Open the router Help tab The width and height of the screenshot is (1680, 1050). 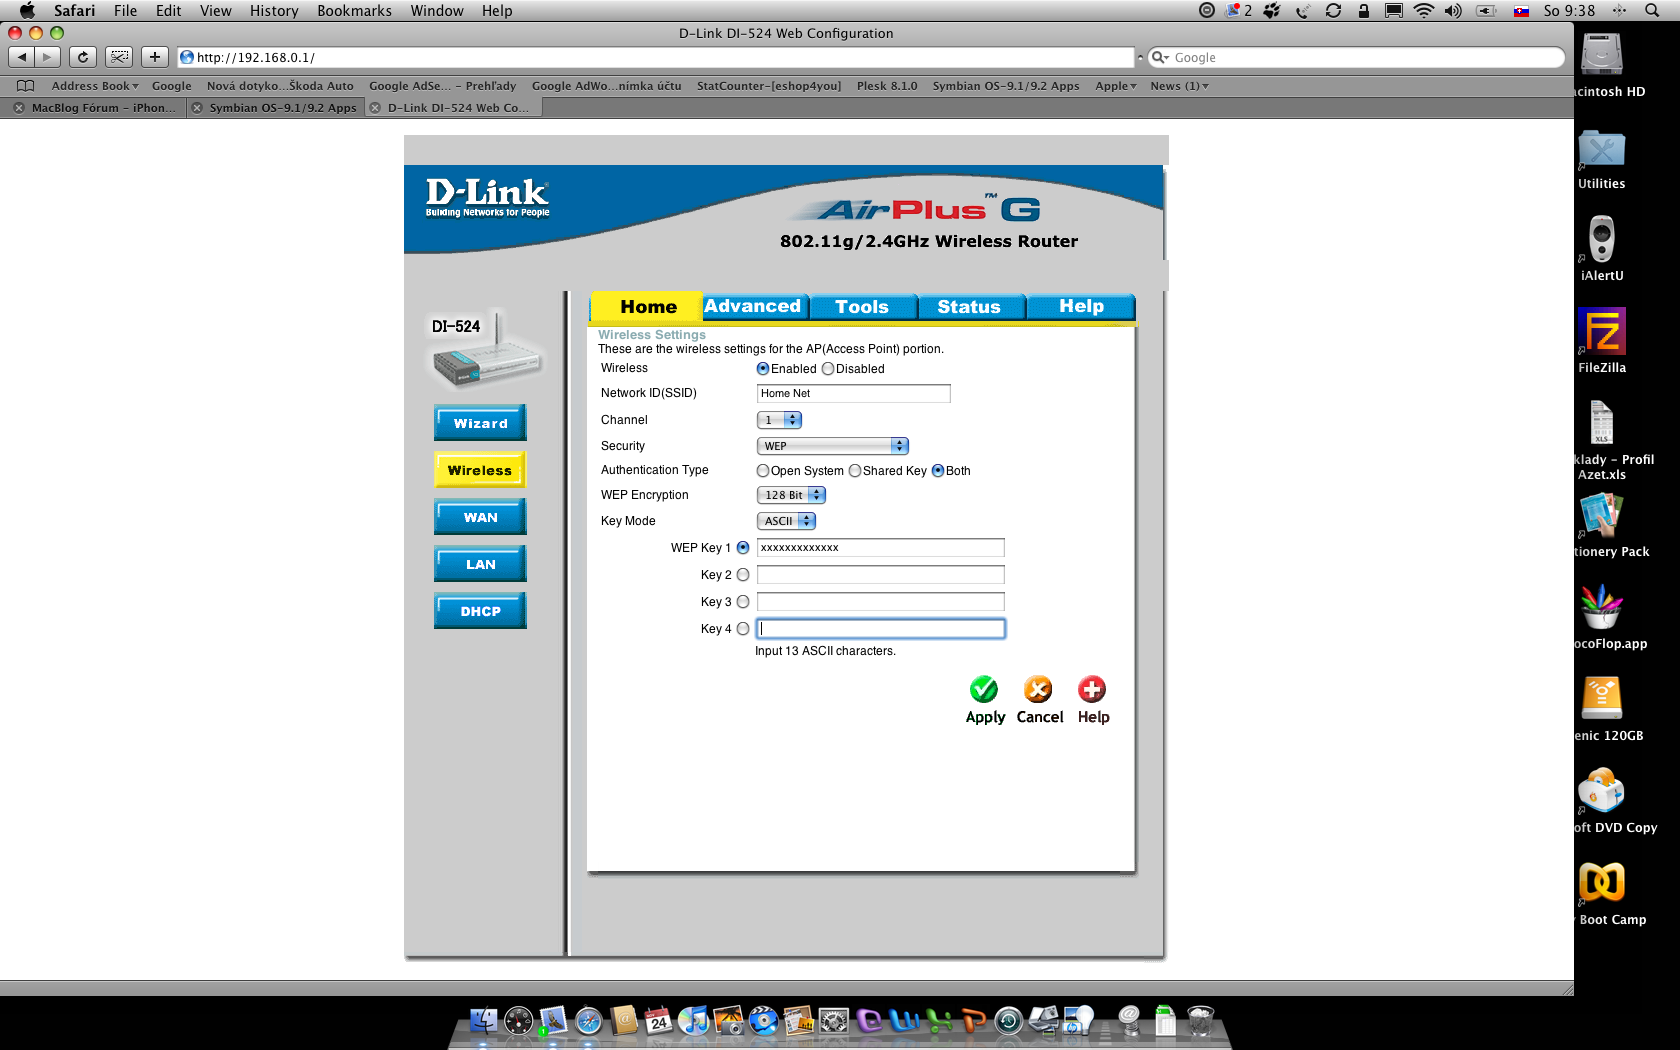pos(1081,306)
